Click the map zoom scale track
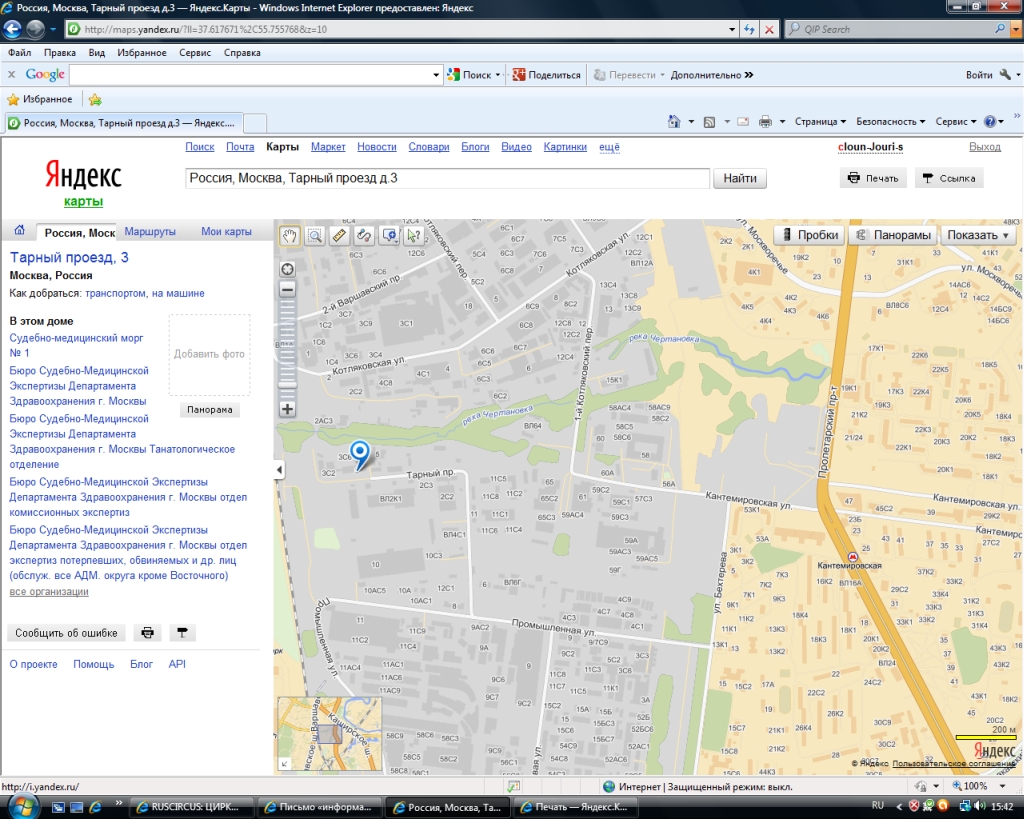Viewport: 1024px width, 819px height. [287, 340]
